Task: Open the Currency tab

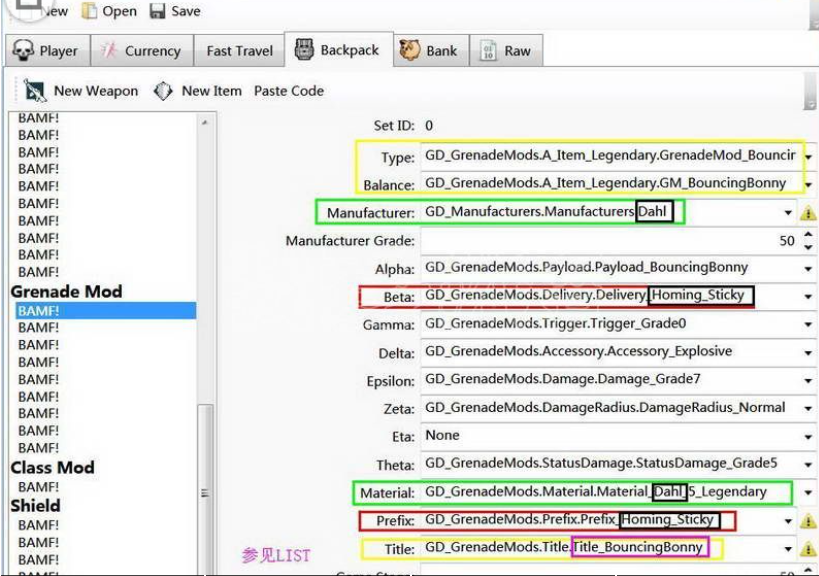Action: tap(141, 51)
